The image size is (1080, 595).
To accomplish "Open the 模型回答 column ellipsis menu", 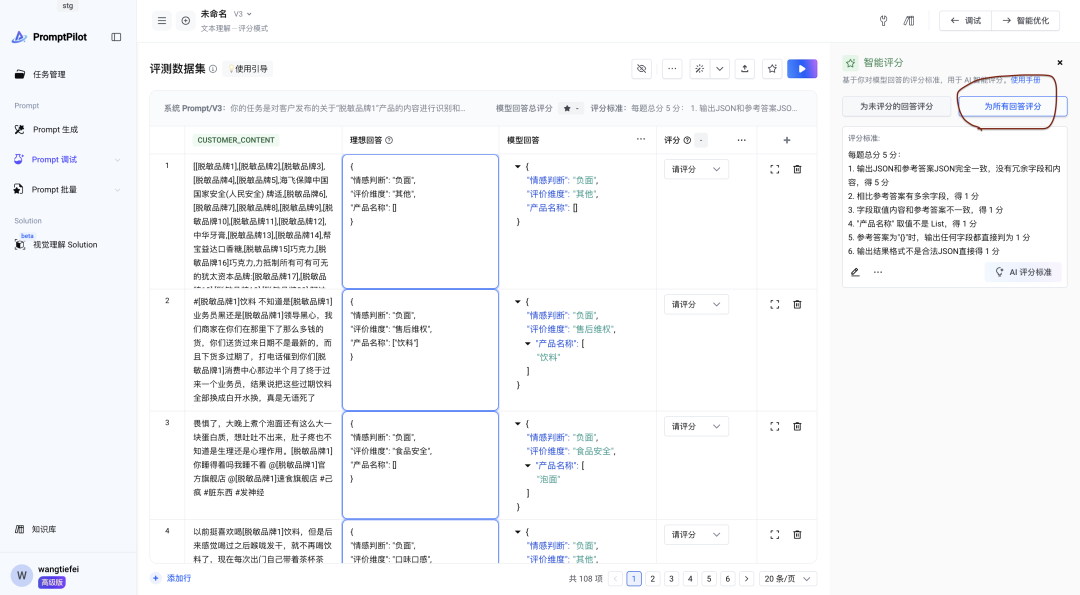I will [x=641, y=140].
